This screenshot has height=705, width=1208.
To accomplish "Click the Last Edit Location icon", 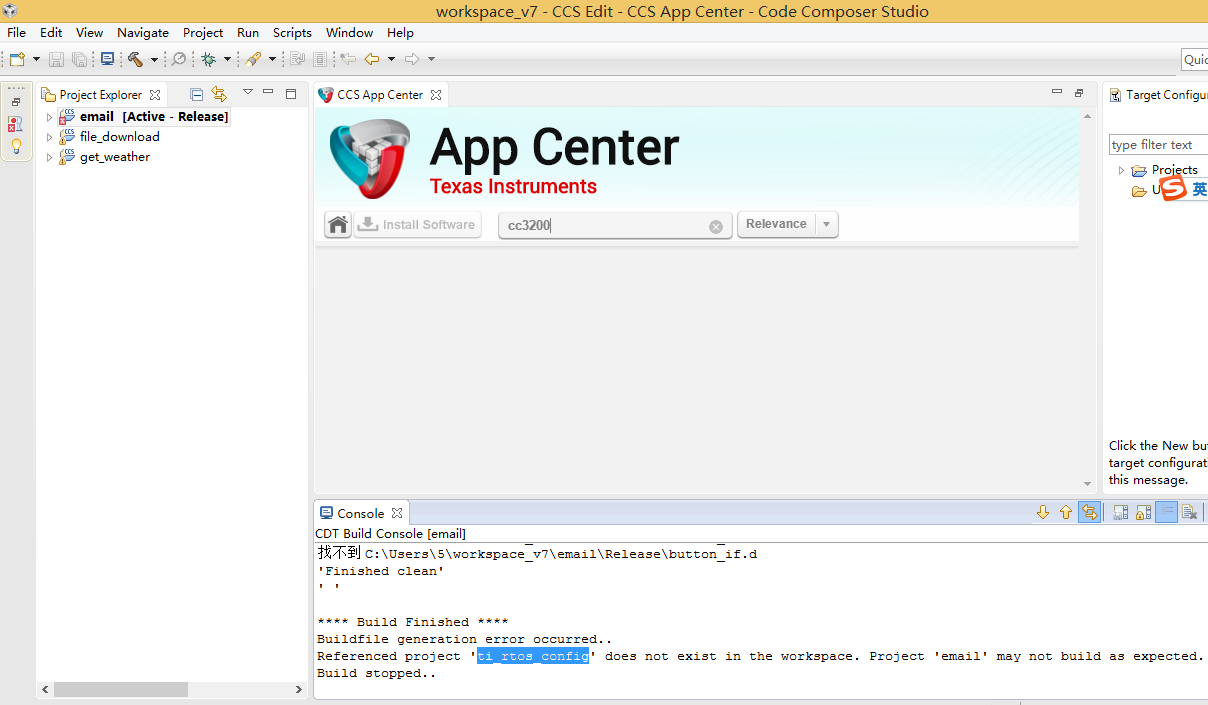I will point(347,60).
